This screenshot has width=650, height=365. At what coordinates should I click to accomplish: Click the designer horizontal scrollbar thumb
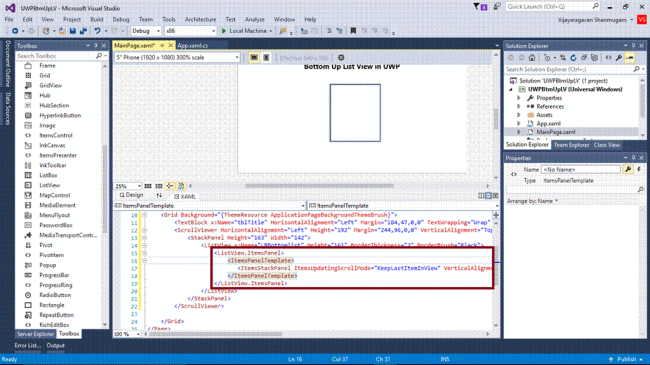click(x=319, y=186)
